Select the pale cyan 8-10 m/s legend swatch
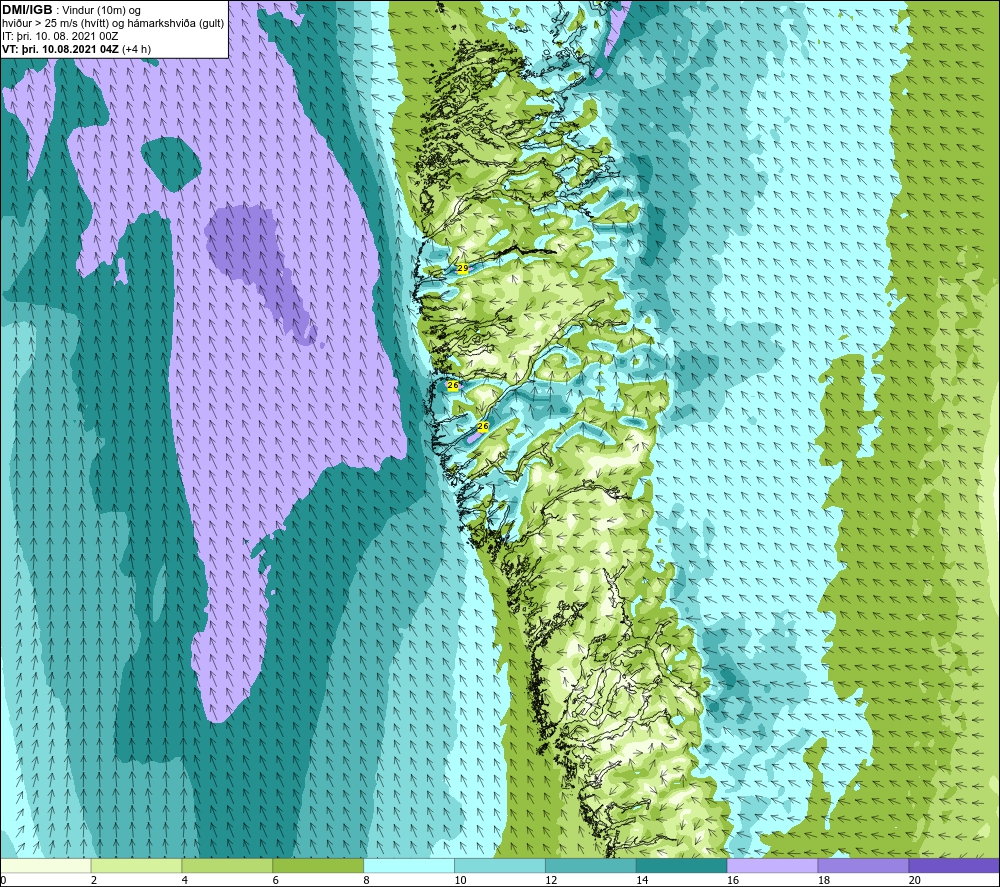The height and width of the screenshot is (887, 1000). 409,865
